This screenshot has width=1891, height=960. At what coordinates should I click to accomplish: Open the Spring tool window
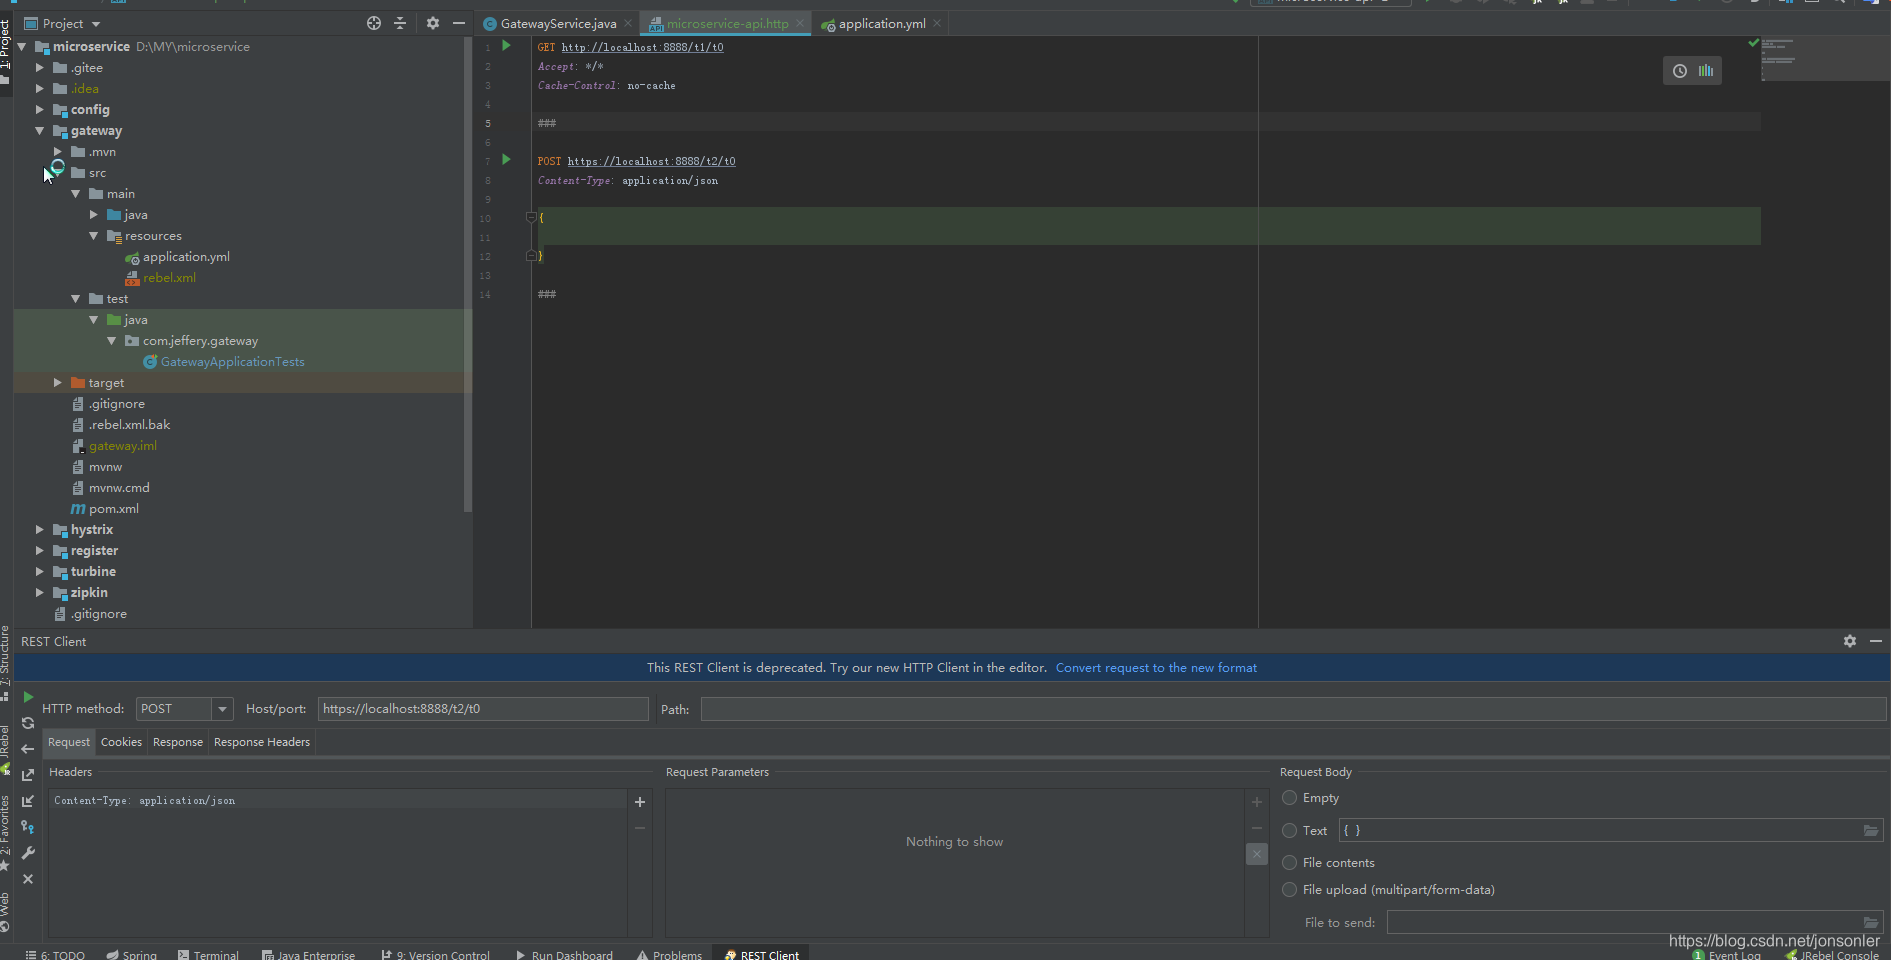coord(132,955)
